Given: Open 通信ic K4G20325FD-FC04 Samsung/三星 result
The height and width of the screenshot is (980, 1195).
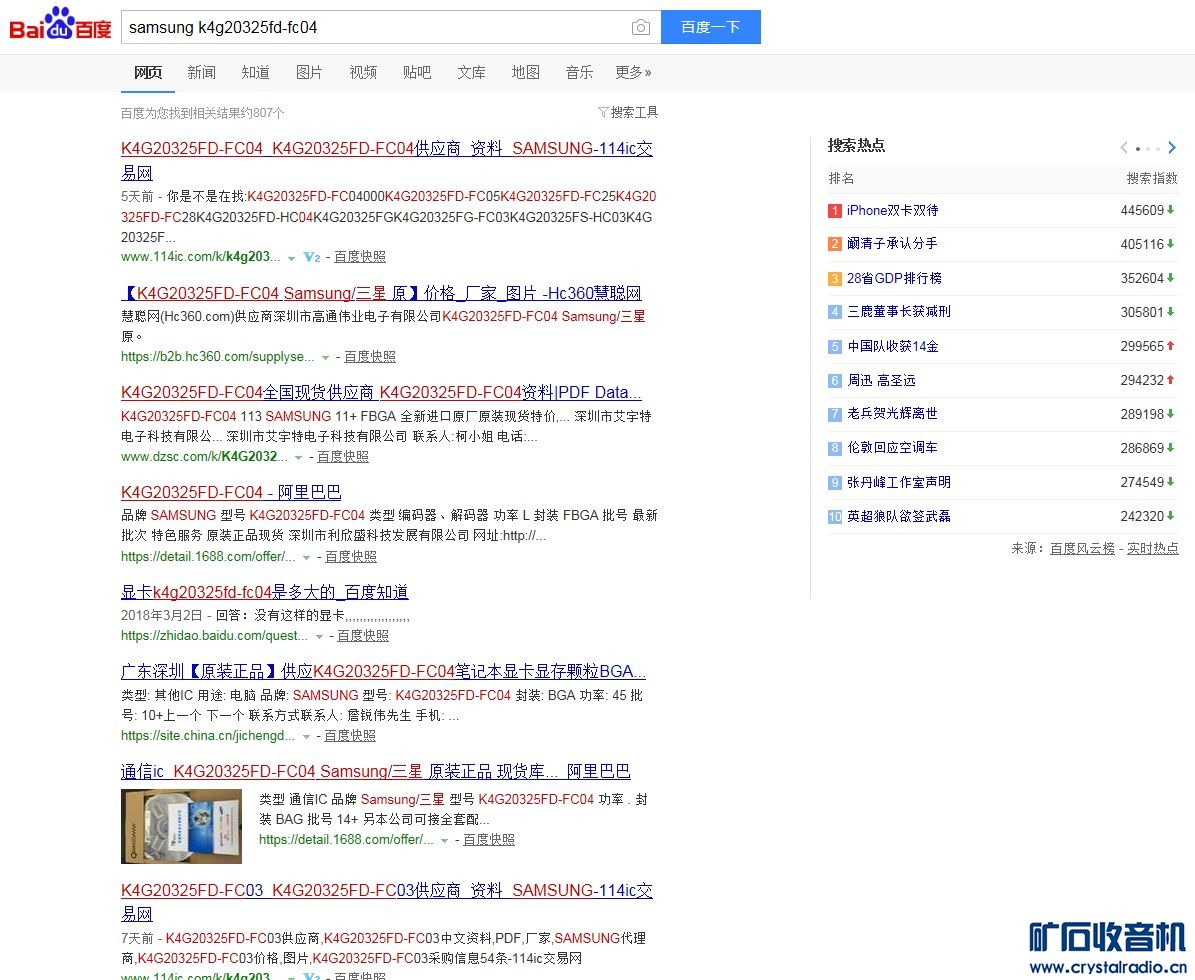Looking at the screenshot, I should (376, 771).
